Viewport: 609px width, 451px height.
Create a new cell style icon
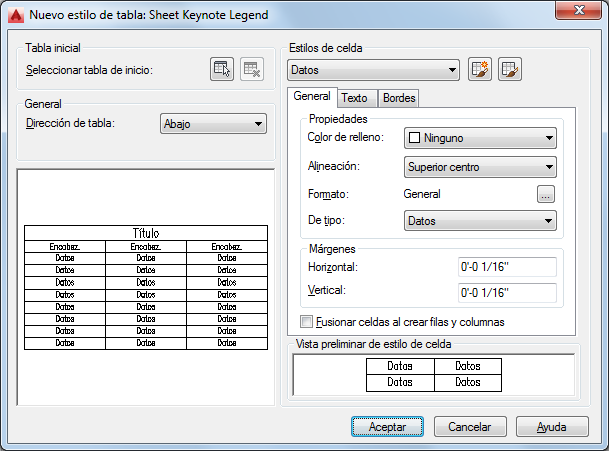tap(480, 69)
